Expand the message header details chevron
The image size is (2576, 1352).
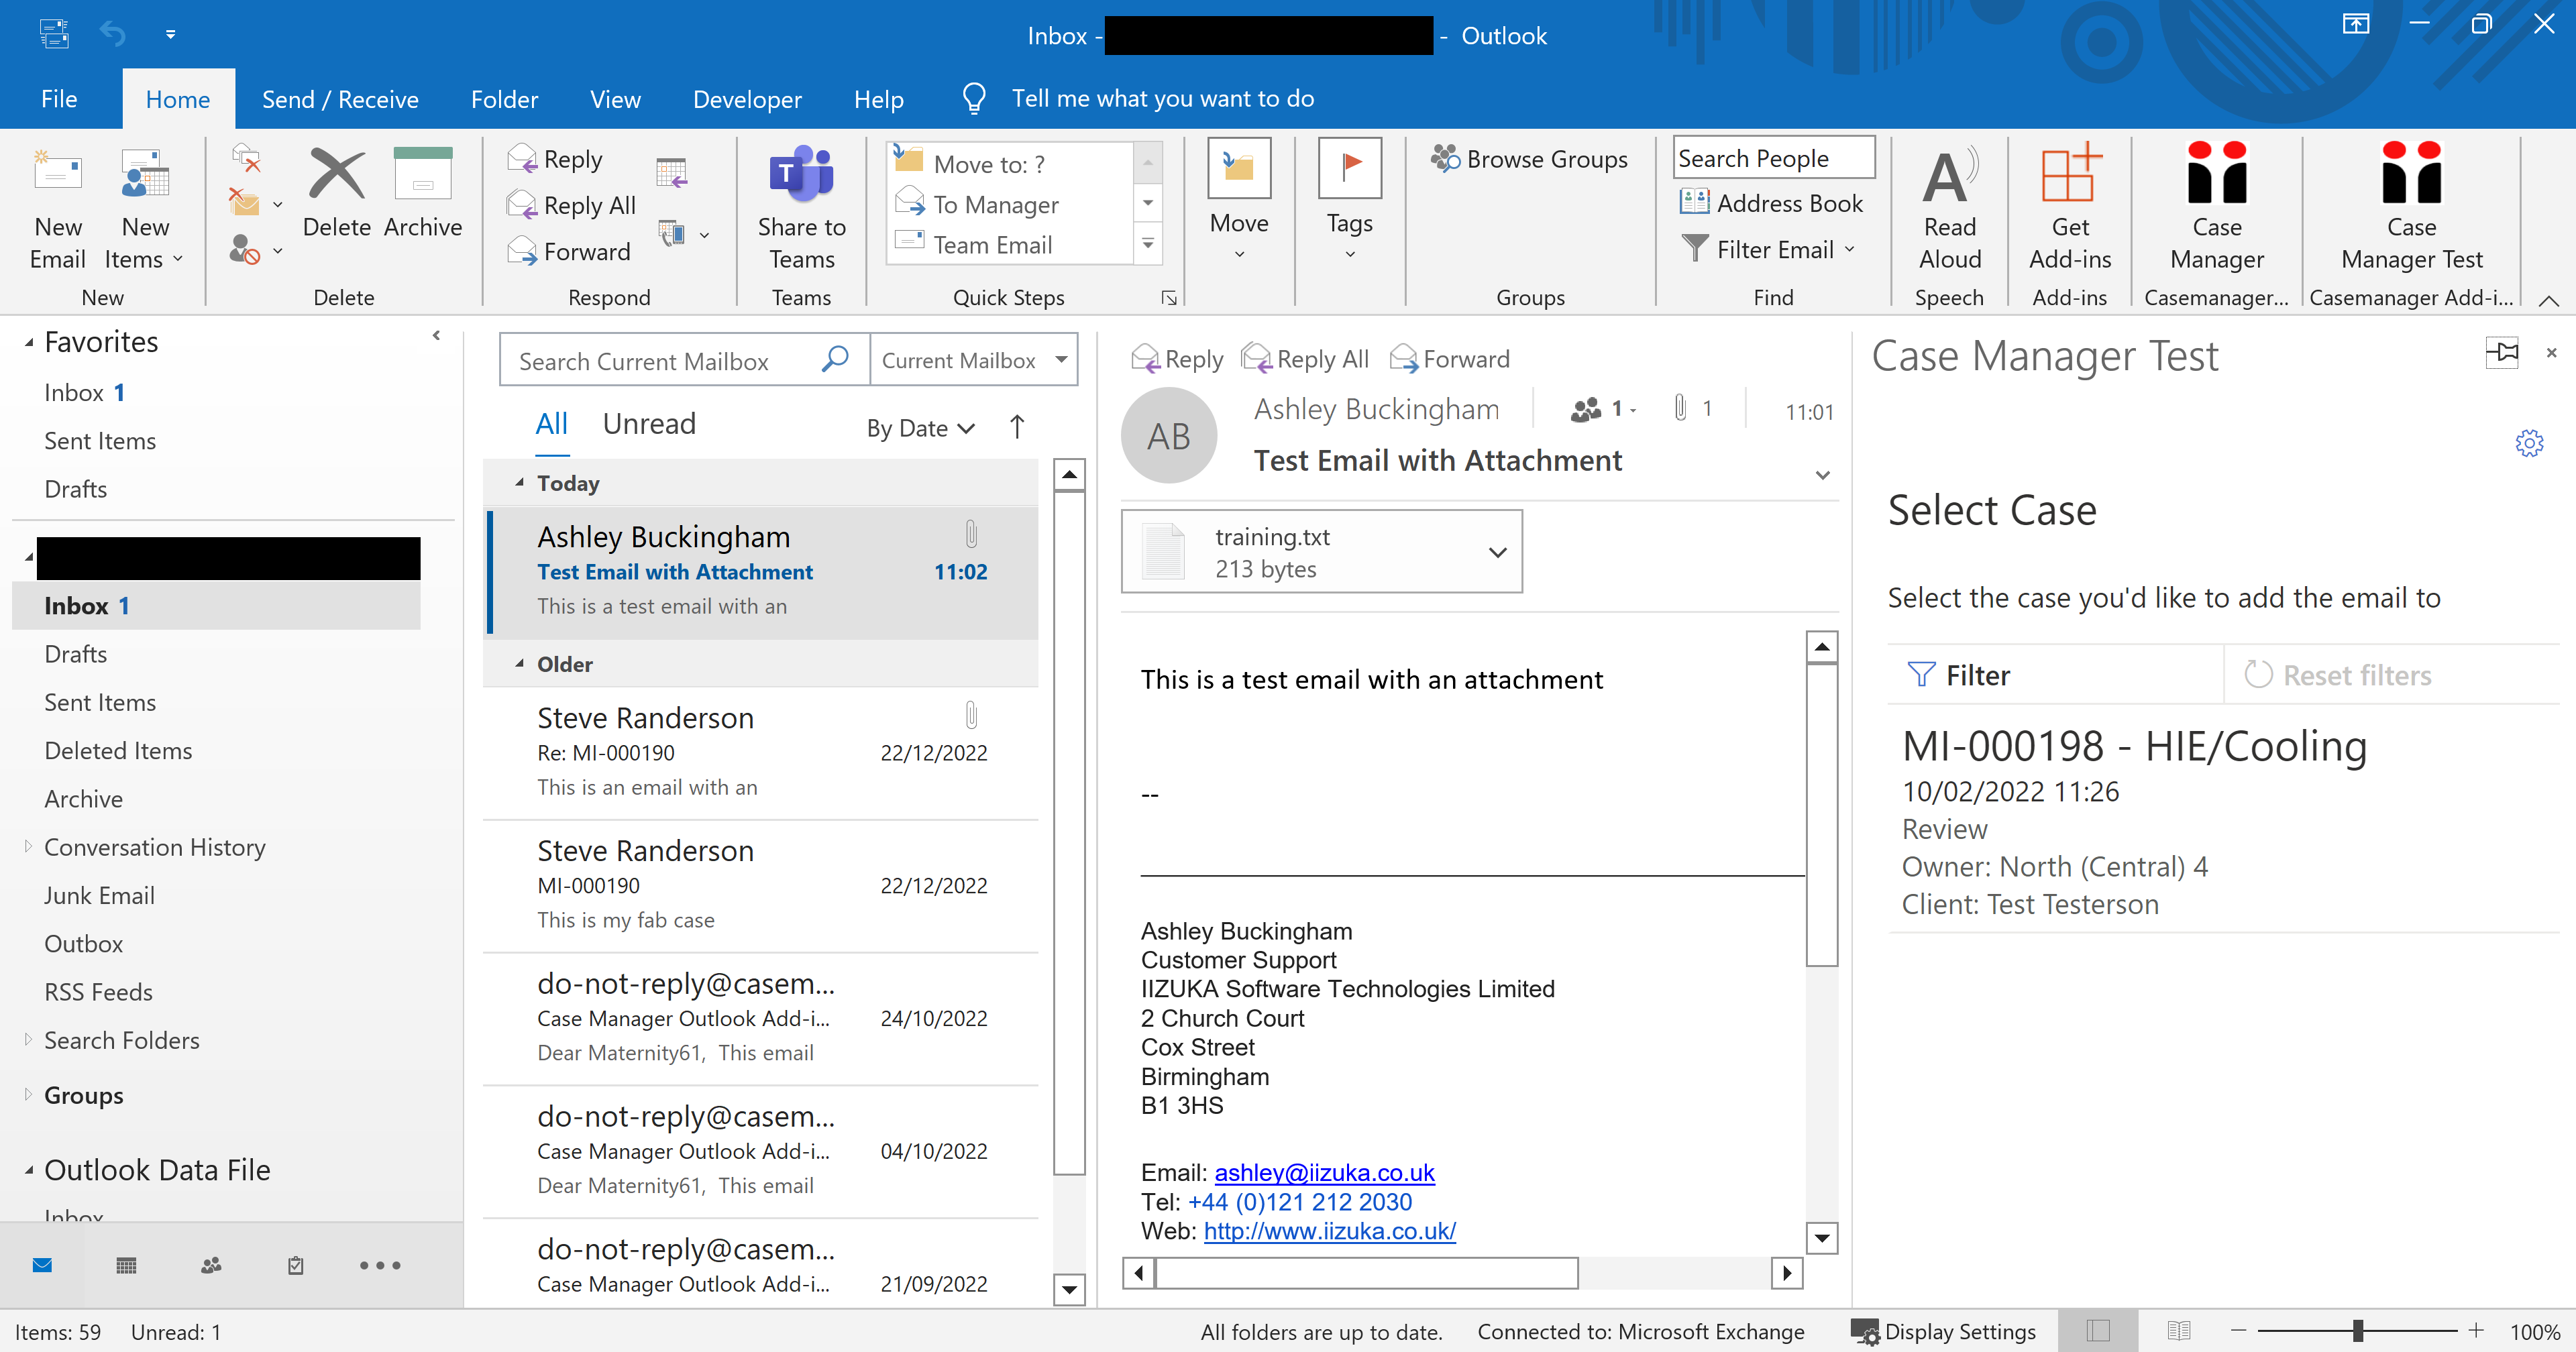[1823, 475]
